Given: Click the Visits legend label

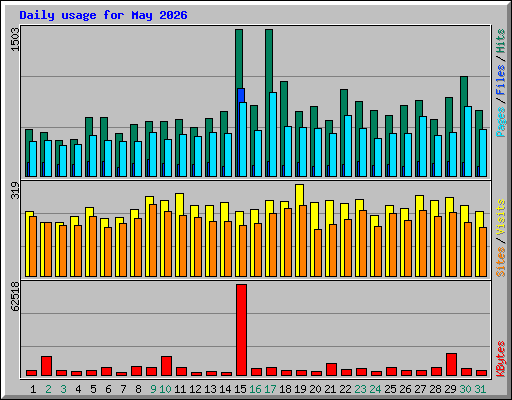Looking at the screenshot, I should tap(501, 217).
